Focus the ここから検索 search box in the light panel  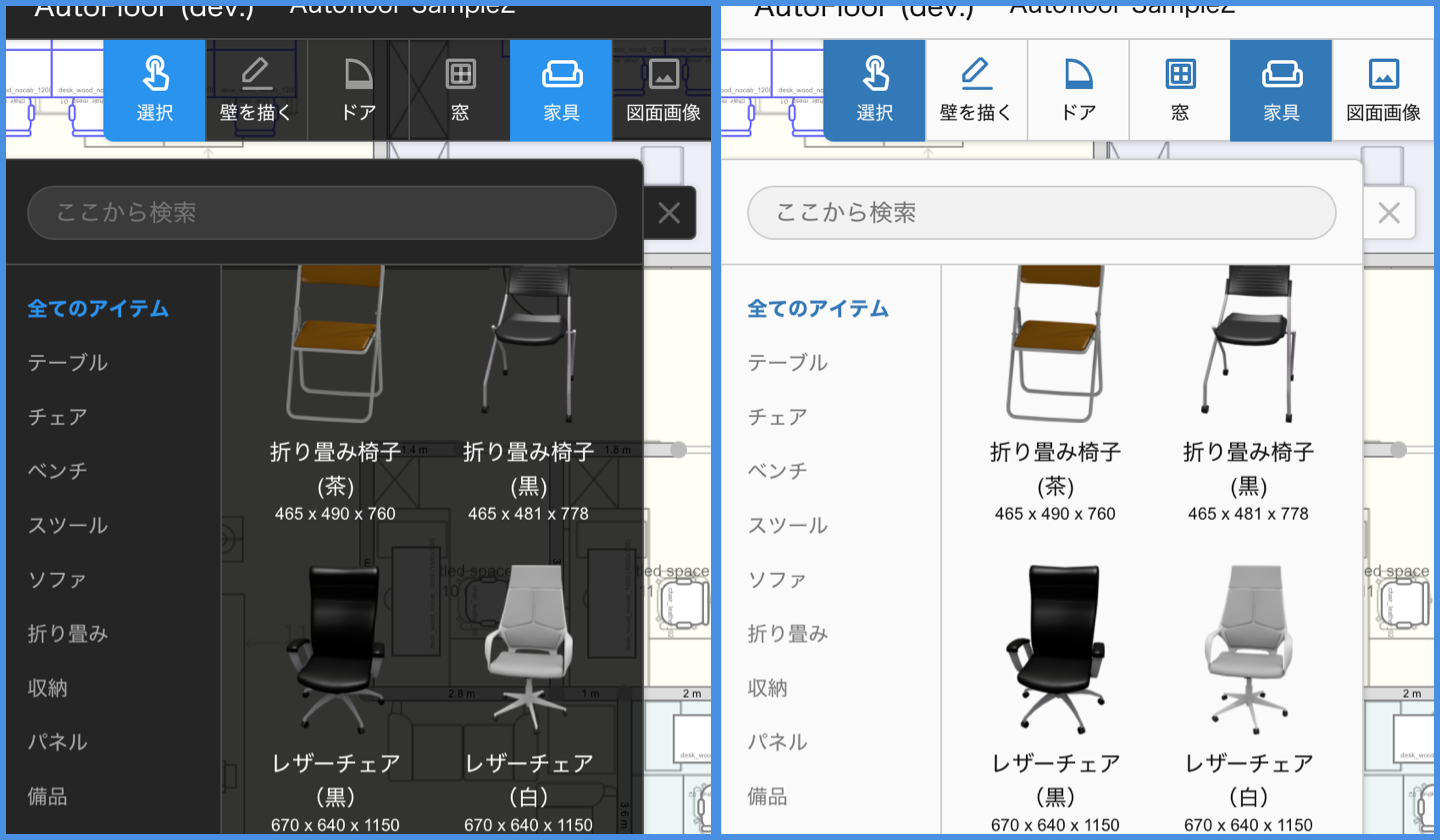[x=1041, y=212]
